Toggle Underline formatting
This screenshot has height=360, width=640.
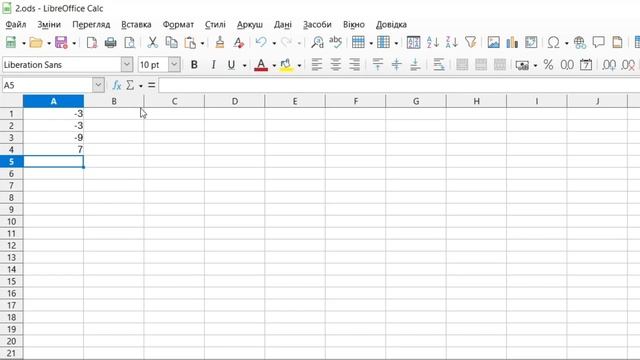click(x=231, y=64)
